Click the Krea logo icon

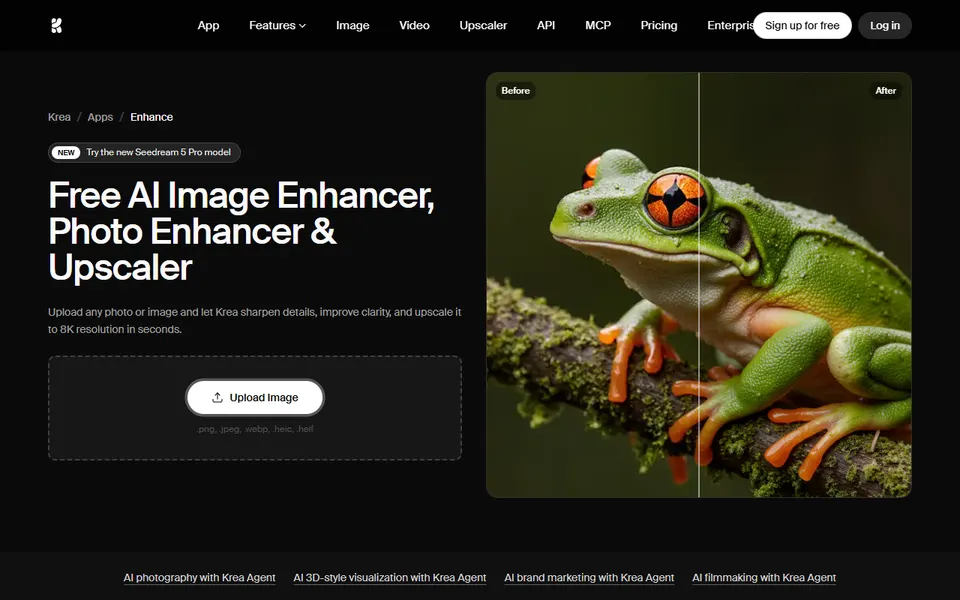coord(56,26)
